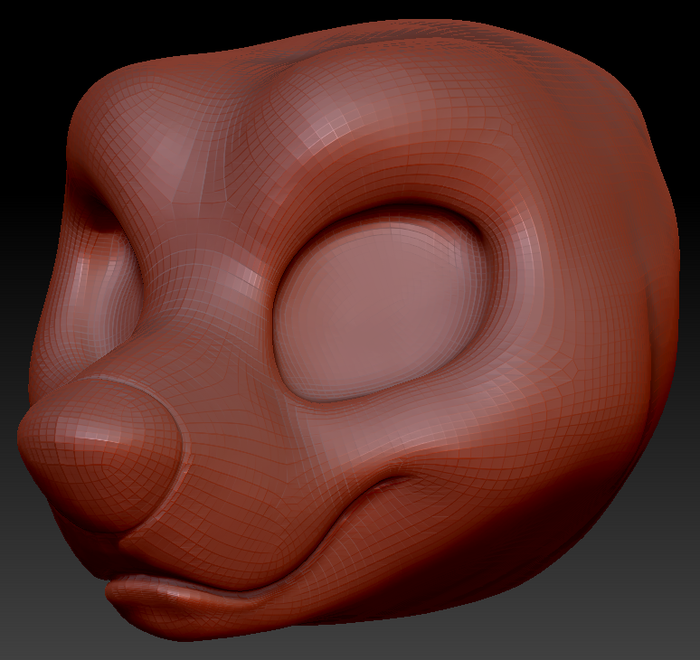Click the nose tip of the sculpted head

click(x=100, y=453)
